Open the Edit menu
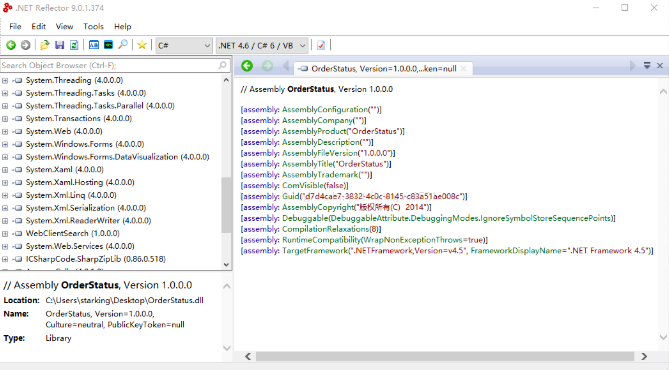669x370 pixels. click(x=38, y=26)
